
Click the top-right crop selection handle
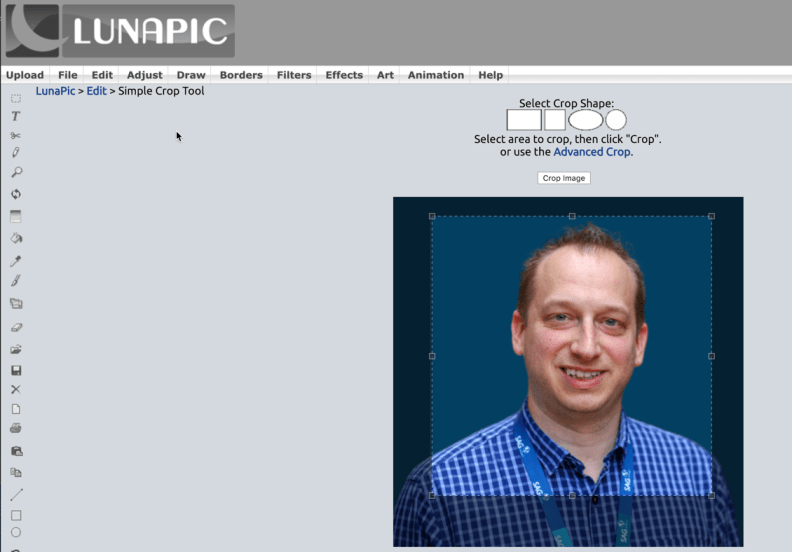click(711, 216)
